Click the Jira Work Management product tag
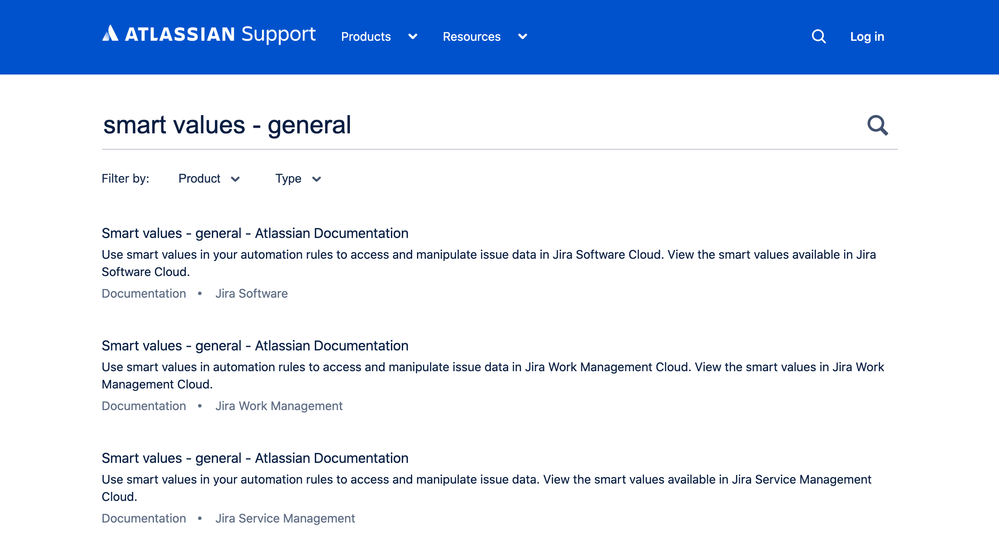The width and height of the screenshot is (999, 559). coord(279,406)
